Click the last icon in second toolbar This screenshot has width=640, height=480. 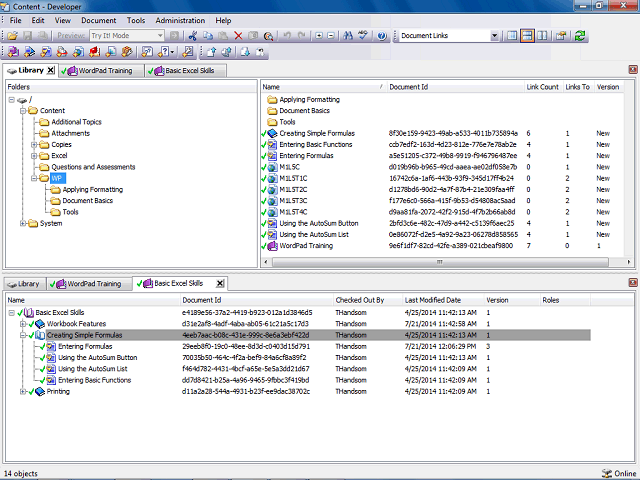click(x=260, y=52)
